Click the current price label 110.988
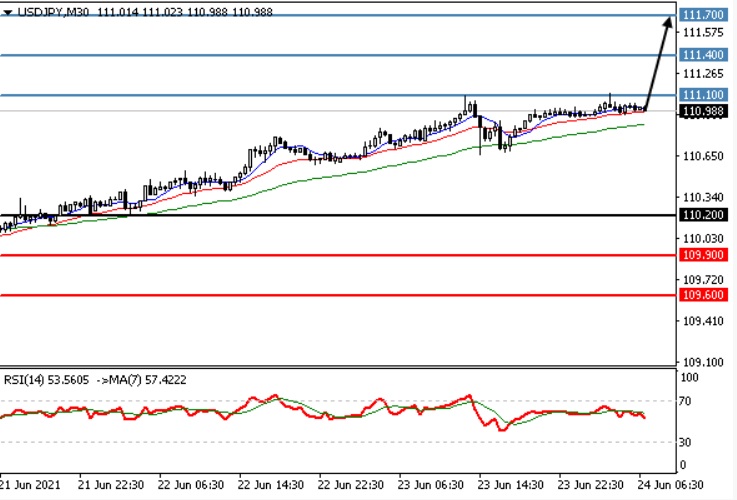This screenshot has width=737, height=500. click(702, 111)
